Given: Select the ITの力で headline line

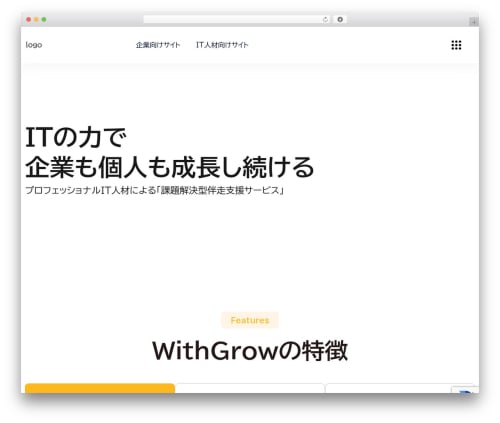Looking at the screenshot, I should [x=76, y=137].
